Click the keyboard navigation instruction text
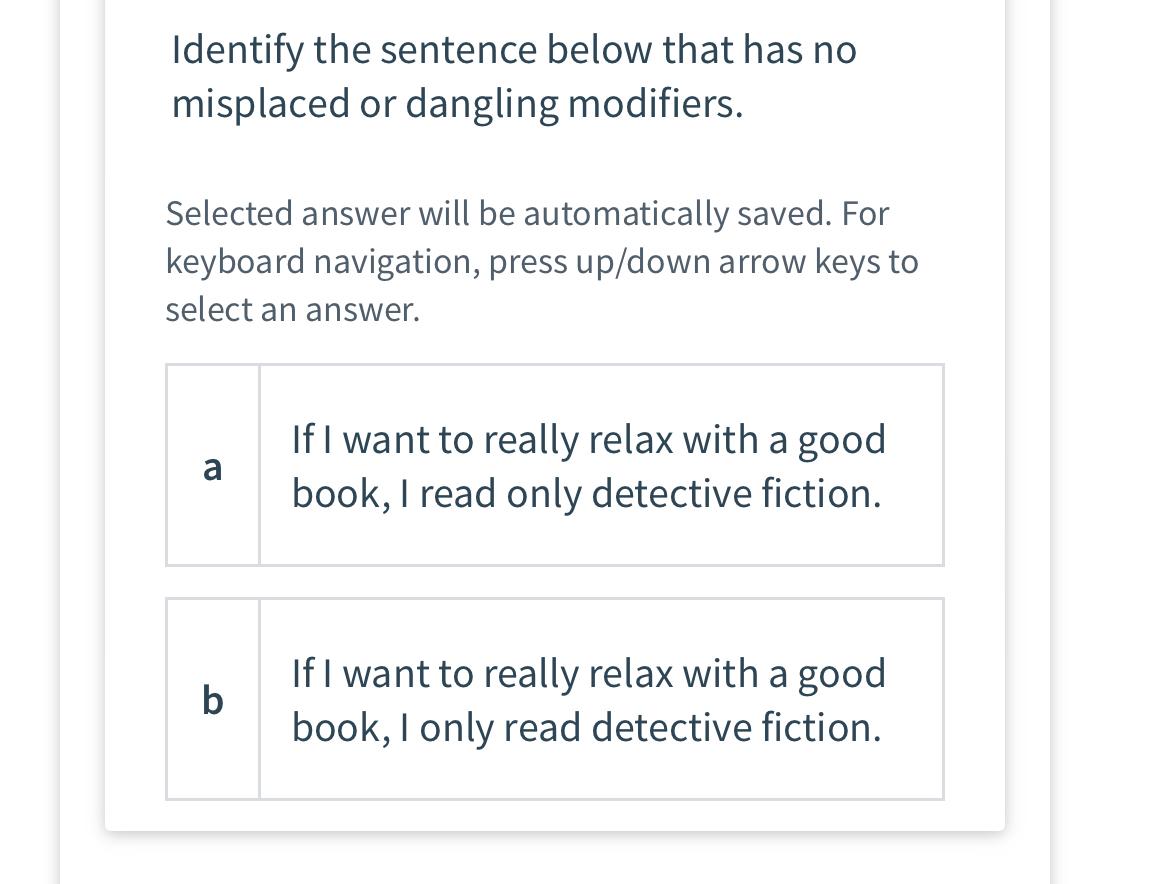This screenshot has height=884, width=1170. click(x=543, y=260)
